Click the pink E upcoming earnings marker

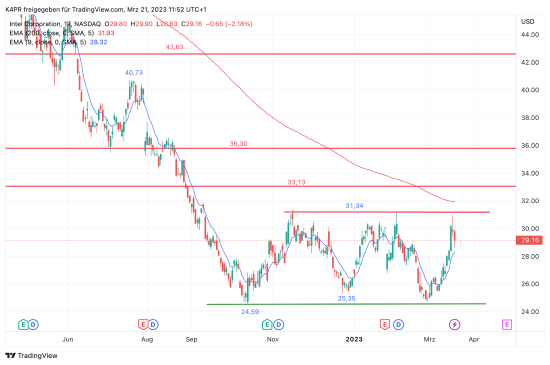coord(507,325)
